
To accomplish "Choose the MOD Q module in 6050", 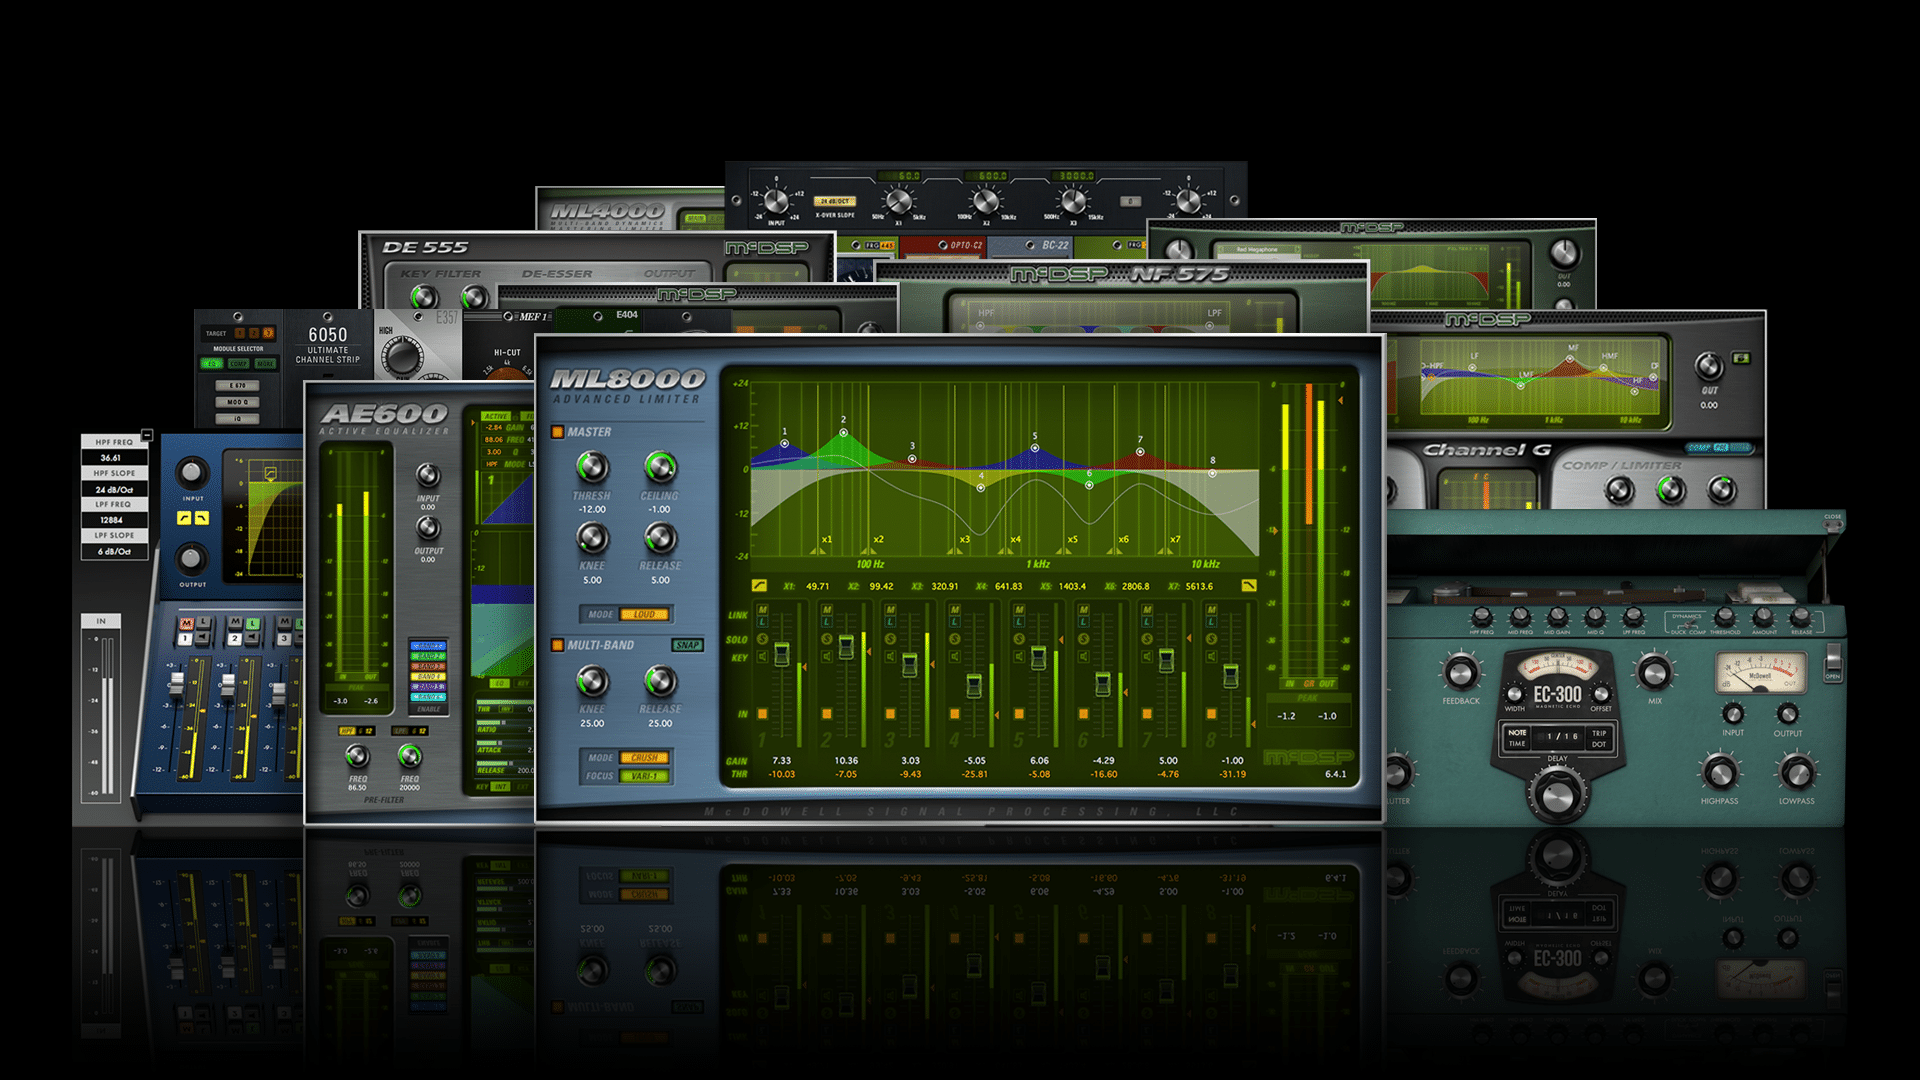I will pyautogui.click(x=238, y=402).
